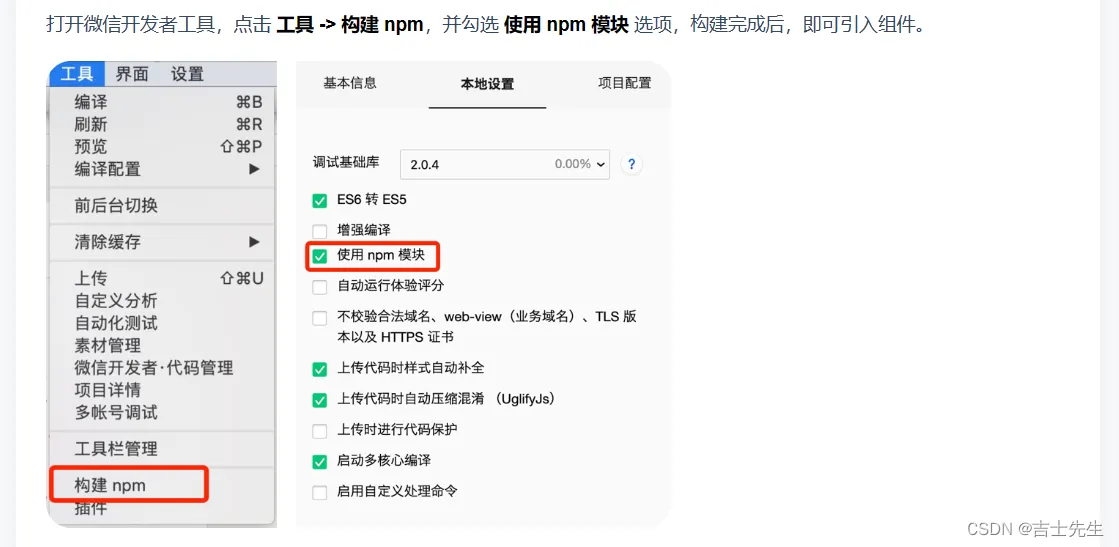Open the 调试基础库 version dropdown
Image resolution: width=1119 pixels, height=547 pixels.
(x=505, y=164)
